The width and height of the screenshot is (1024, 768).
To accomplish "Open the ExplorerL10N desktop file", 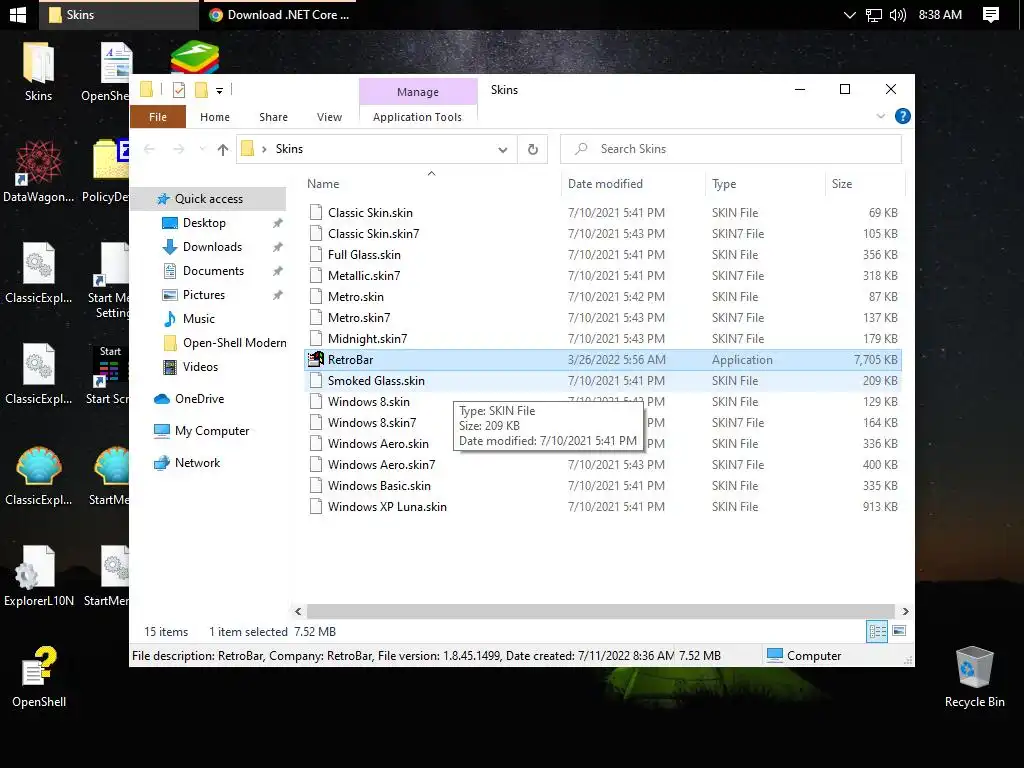I will 39,576.
